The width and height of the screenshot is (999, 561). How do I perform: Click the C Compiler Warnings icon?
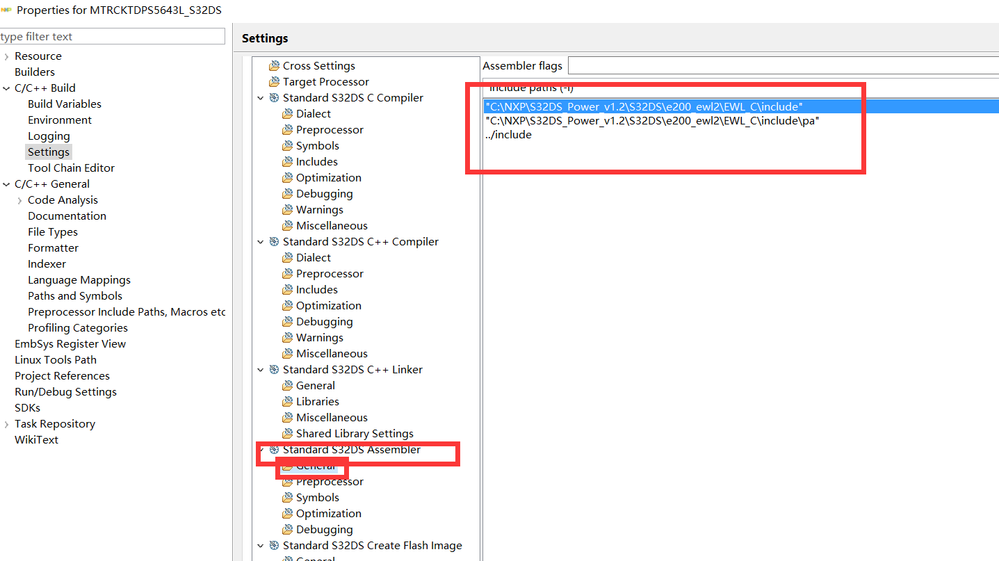287,209
